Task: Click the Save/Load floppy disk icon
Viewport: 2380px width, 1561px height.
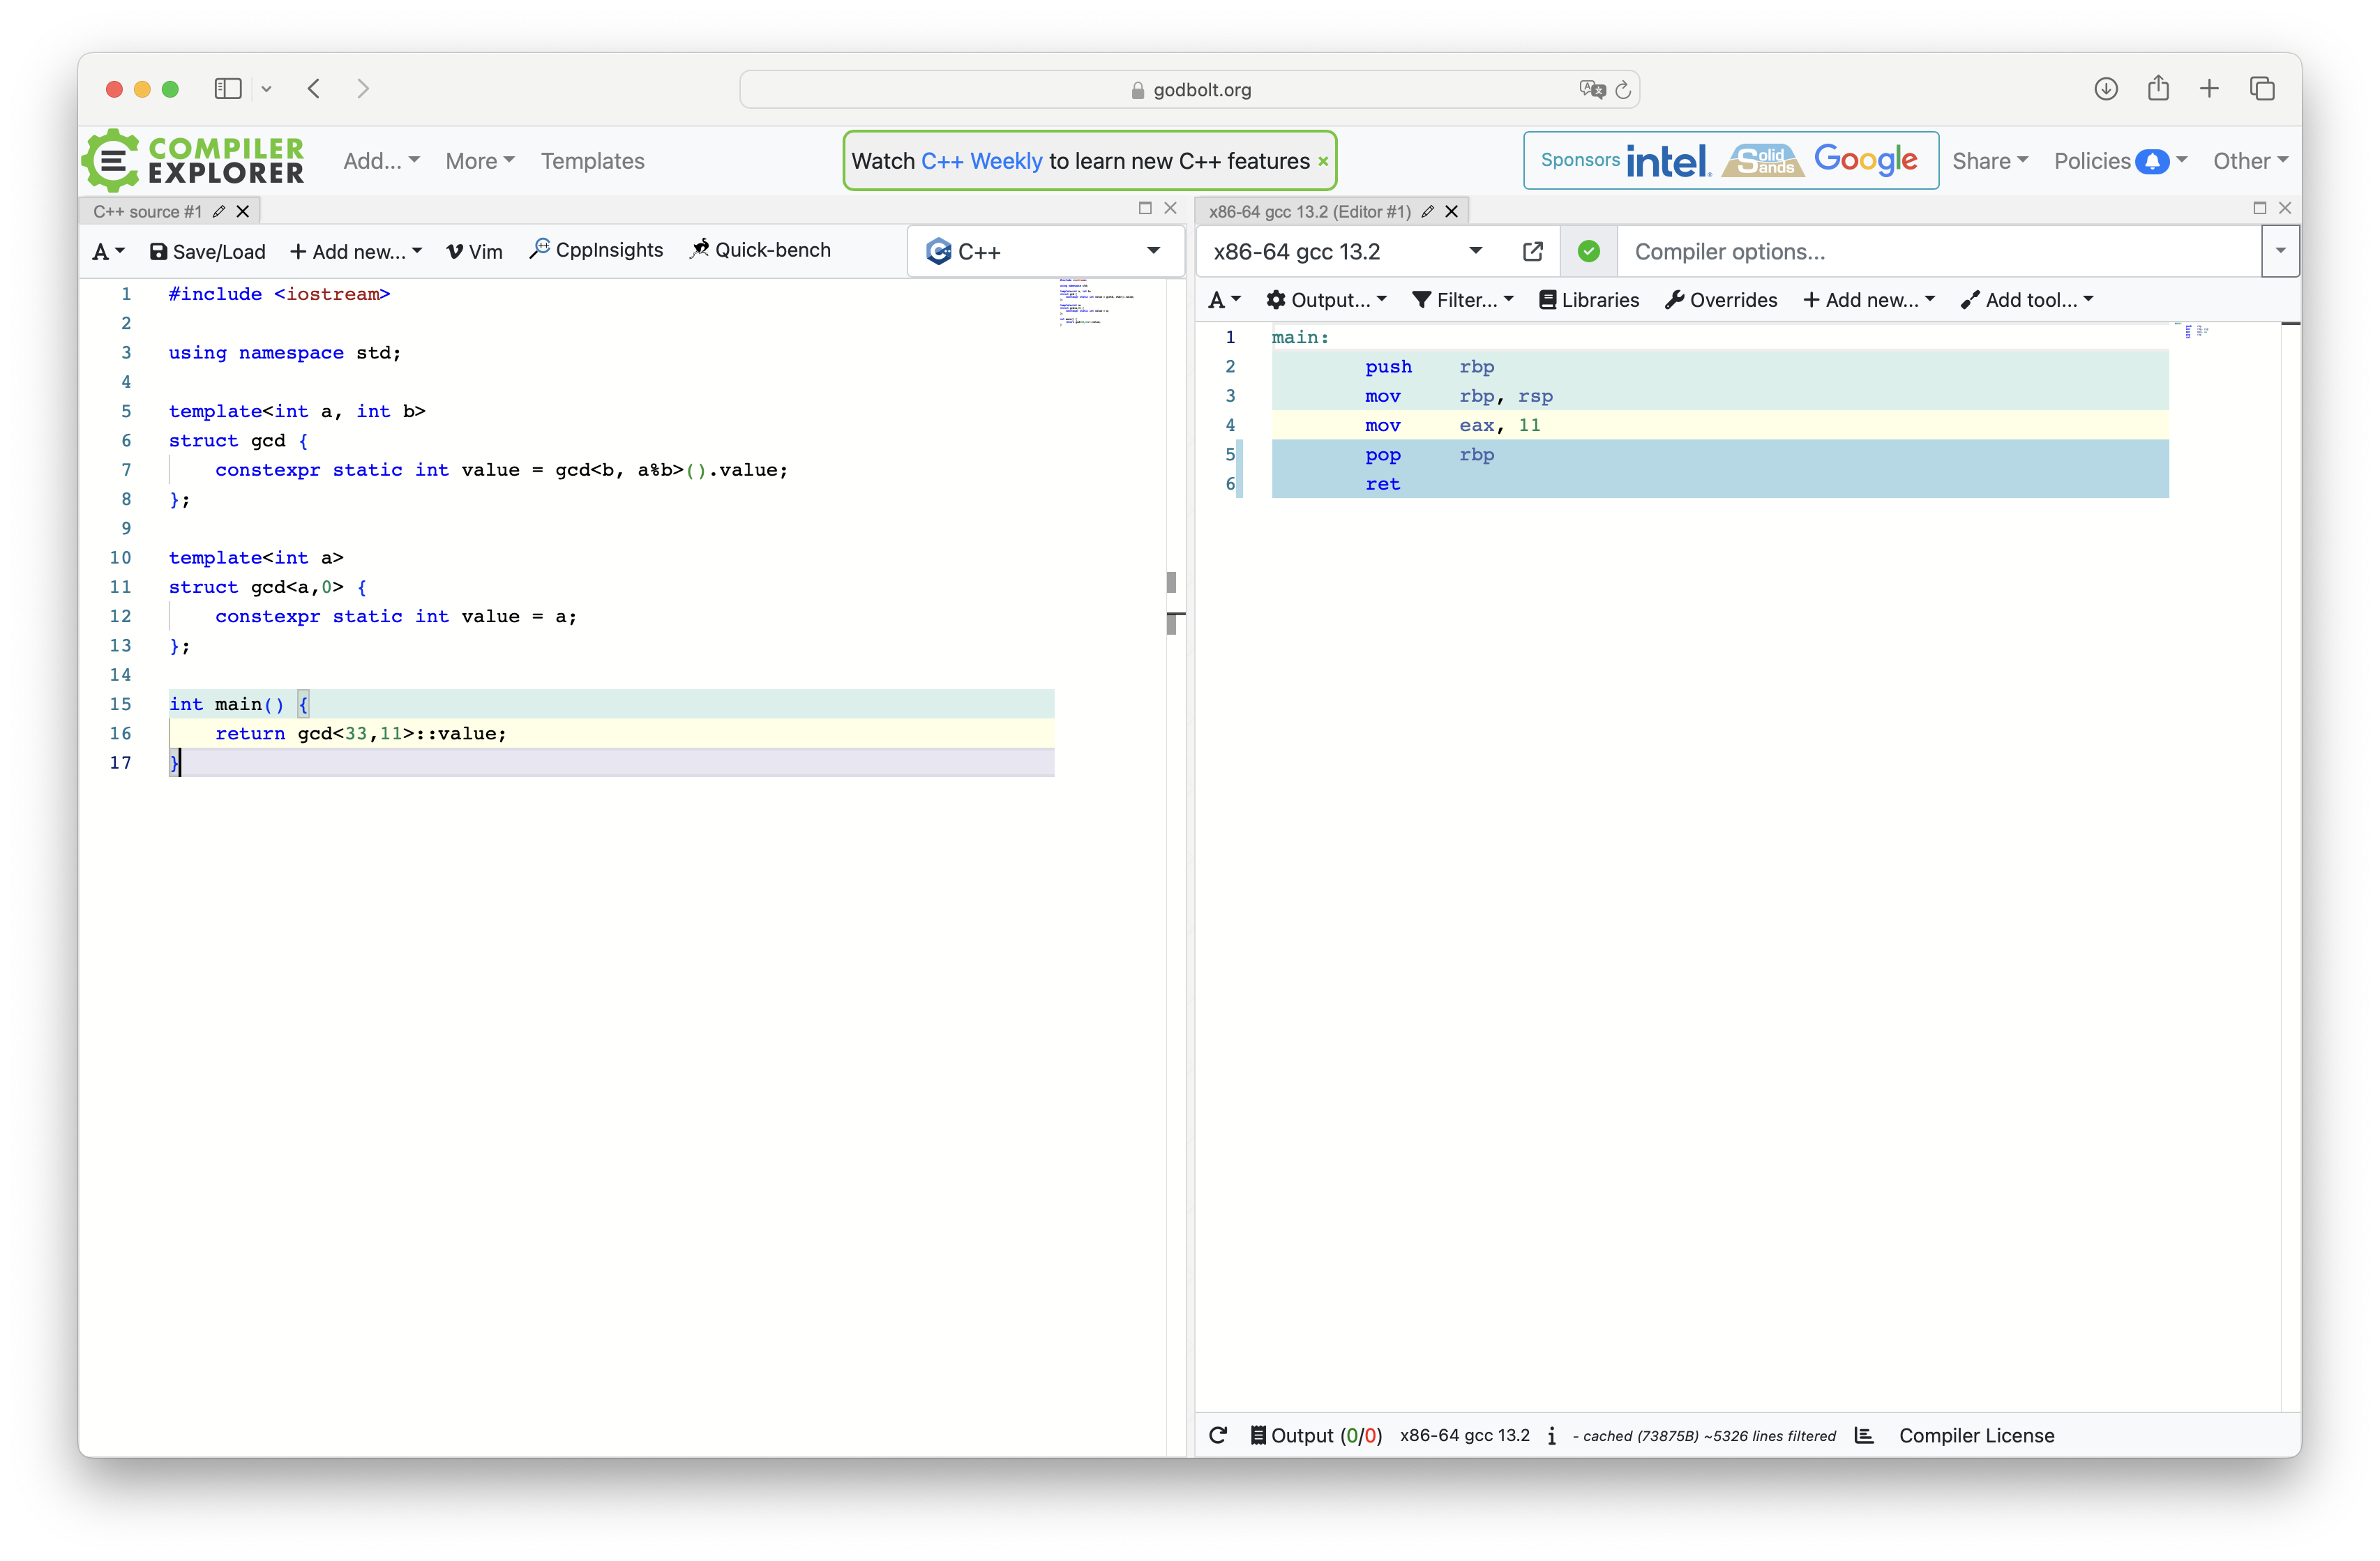Action: coord(158,251)
